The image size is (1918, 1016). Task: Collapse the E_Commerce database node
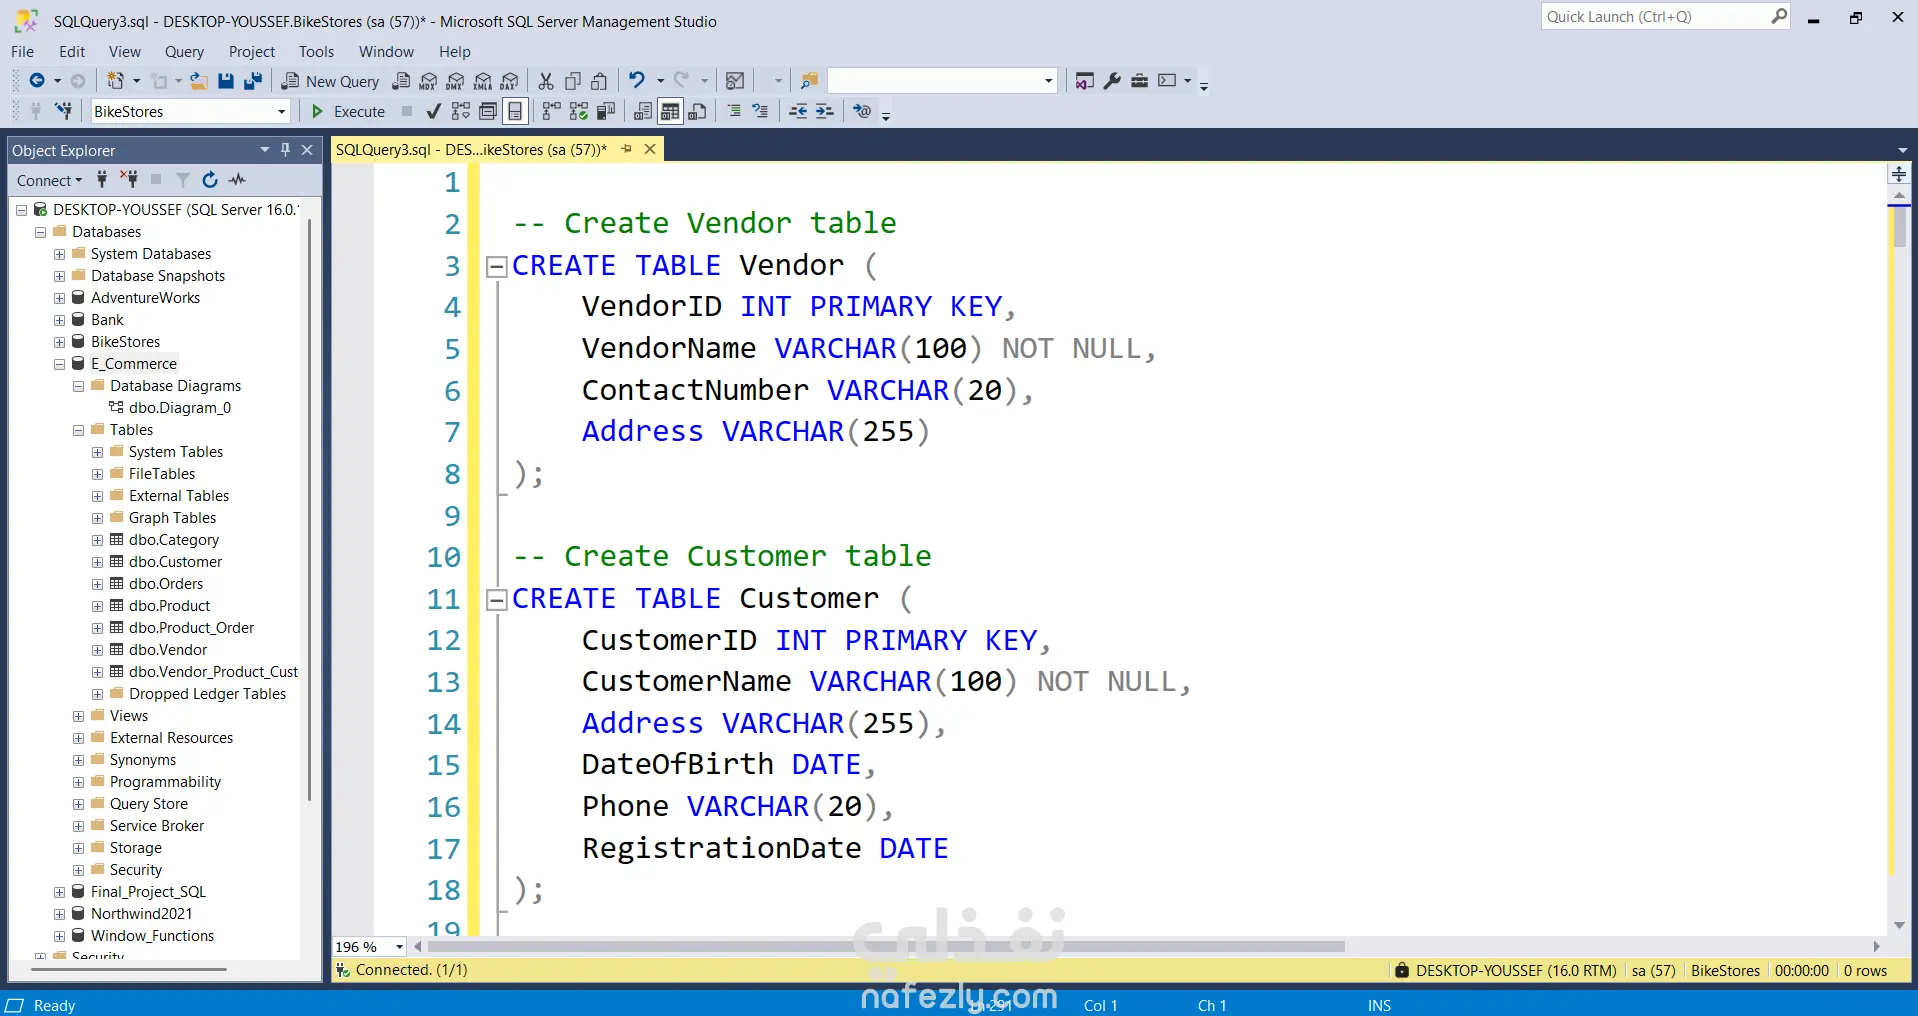(59, 364)
